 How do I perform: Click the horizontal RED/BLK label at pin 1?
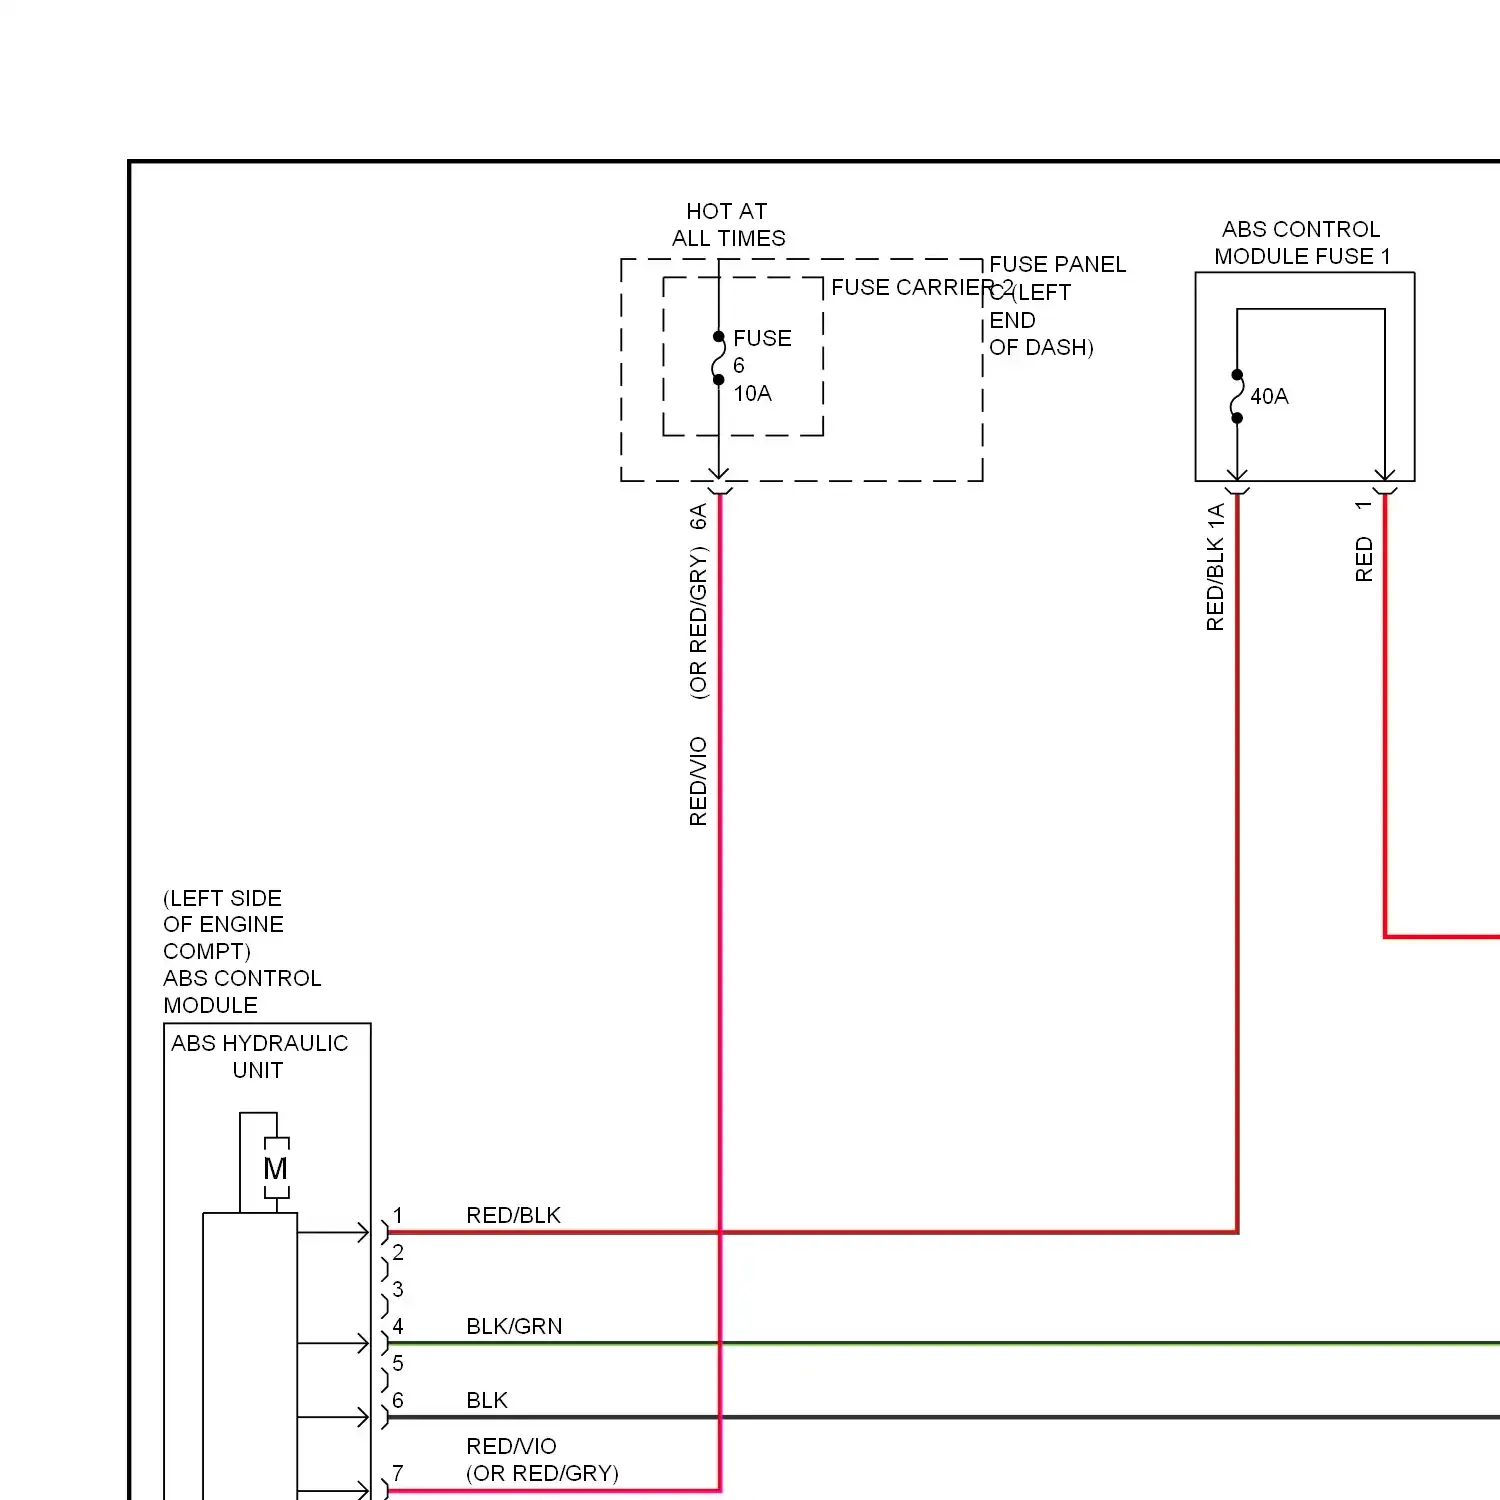[x=513, y=1215]
